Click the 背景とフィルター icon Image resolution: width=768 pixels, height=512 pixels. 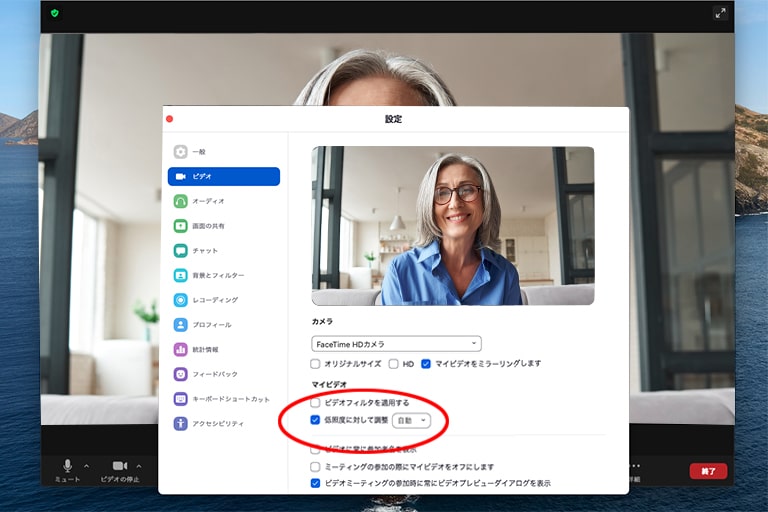180,275
